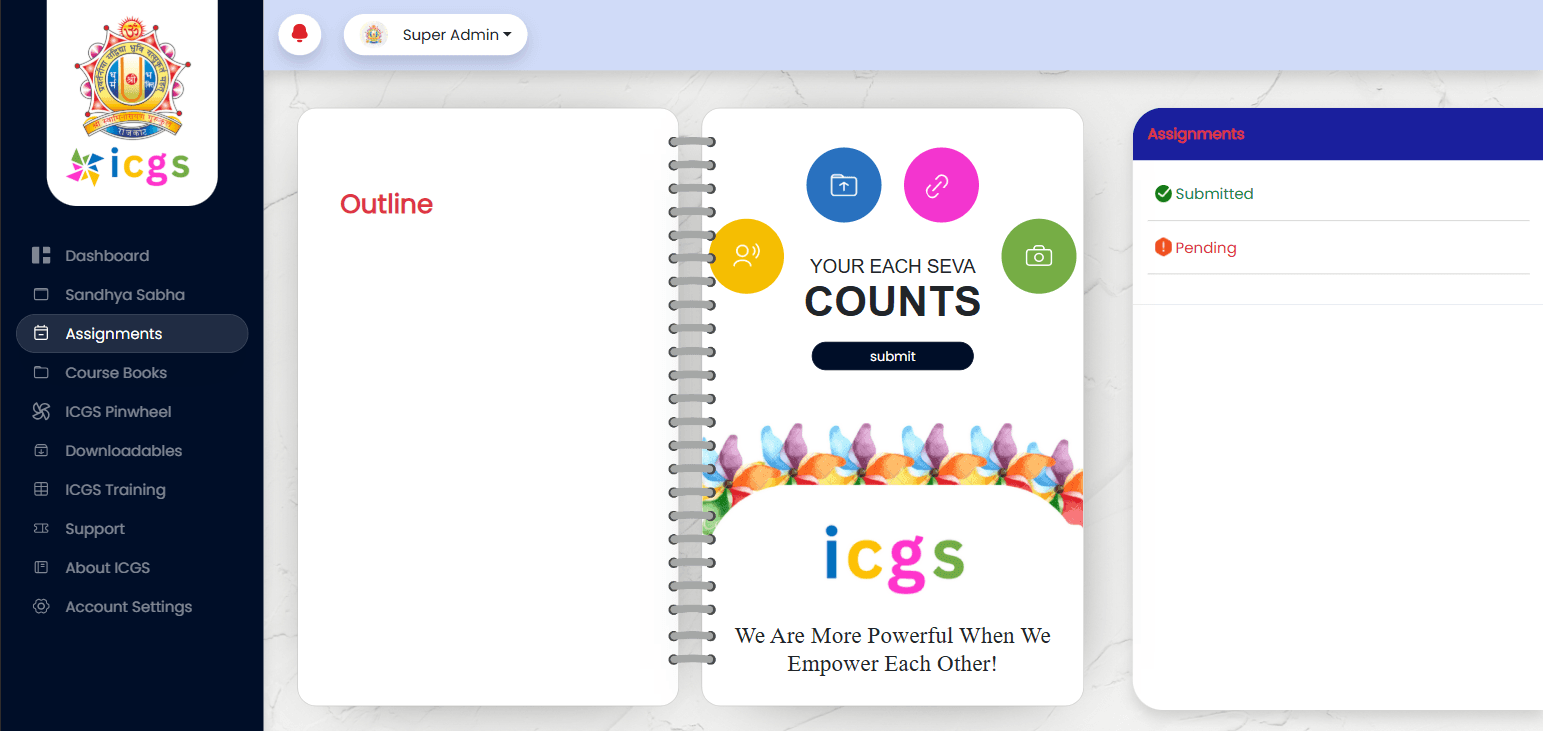Expand the Submitted assignments section
Screen dimensions: 1543x731
pyautogui.click(x=1213, y=194)
